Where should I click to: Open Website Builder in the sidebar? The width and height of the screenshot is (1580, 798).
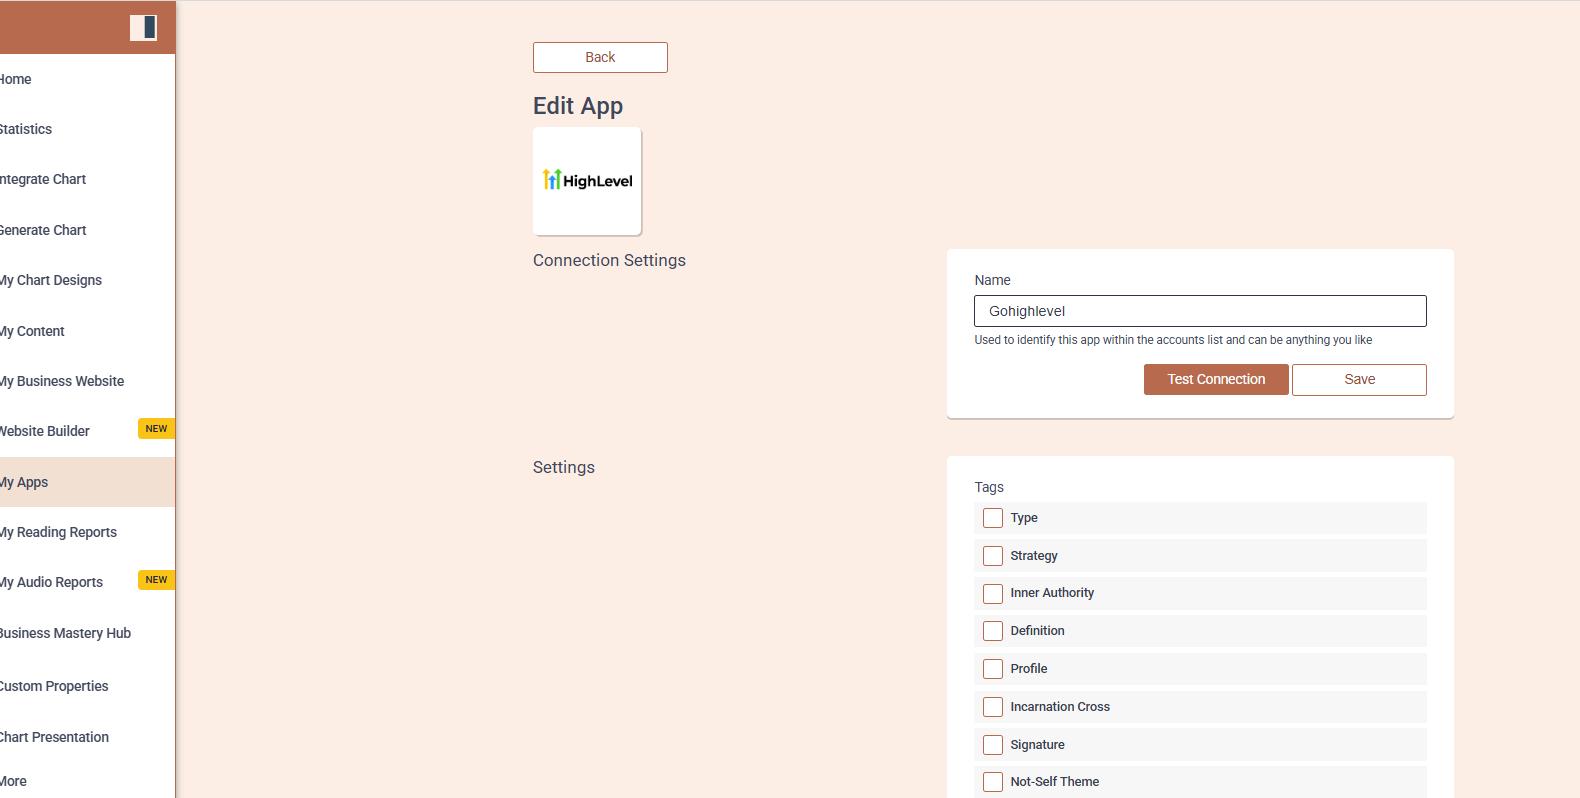click(45, 431)
